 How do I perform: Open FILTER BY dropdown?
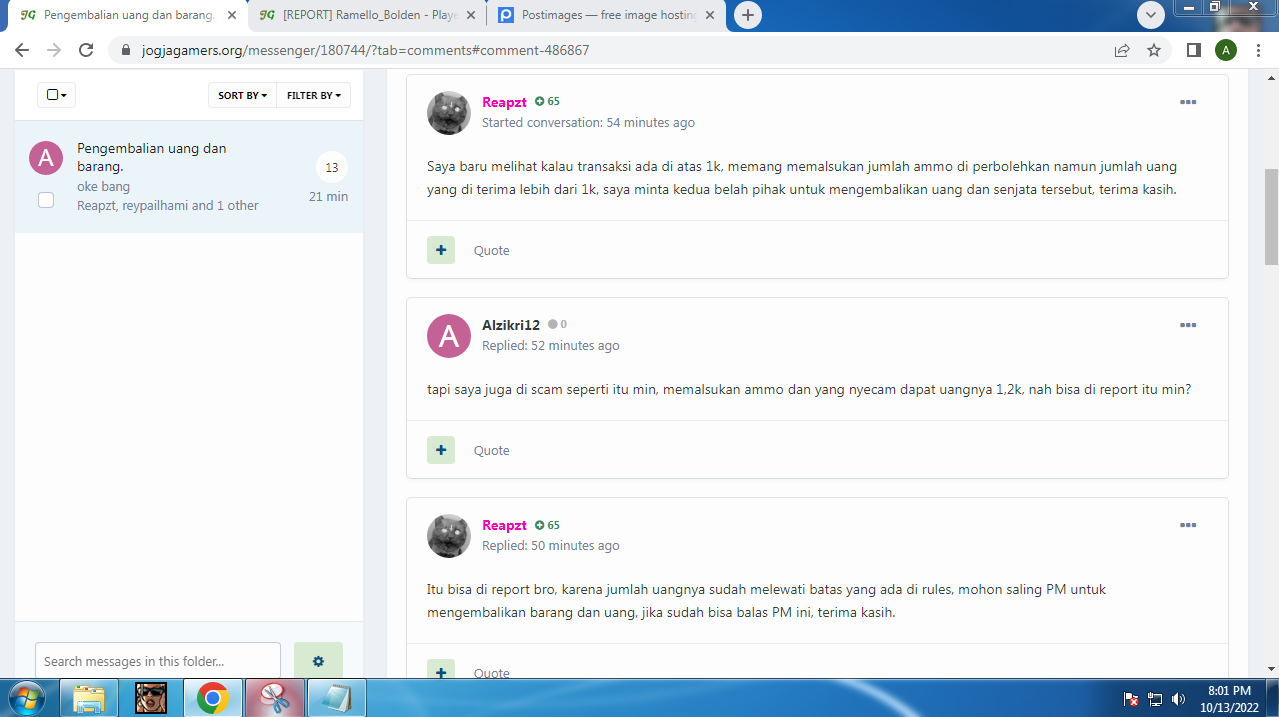(314, 95)
